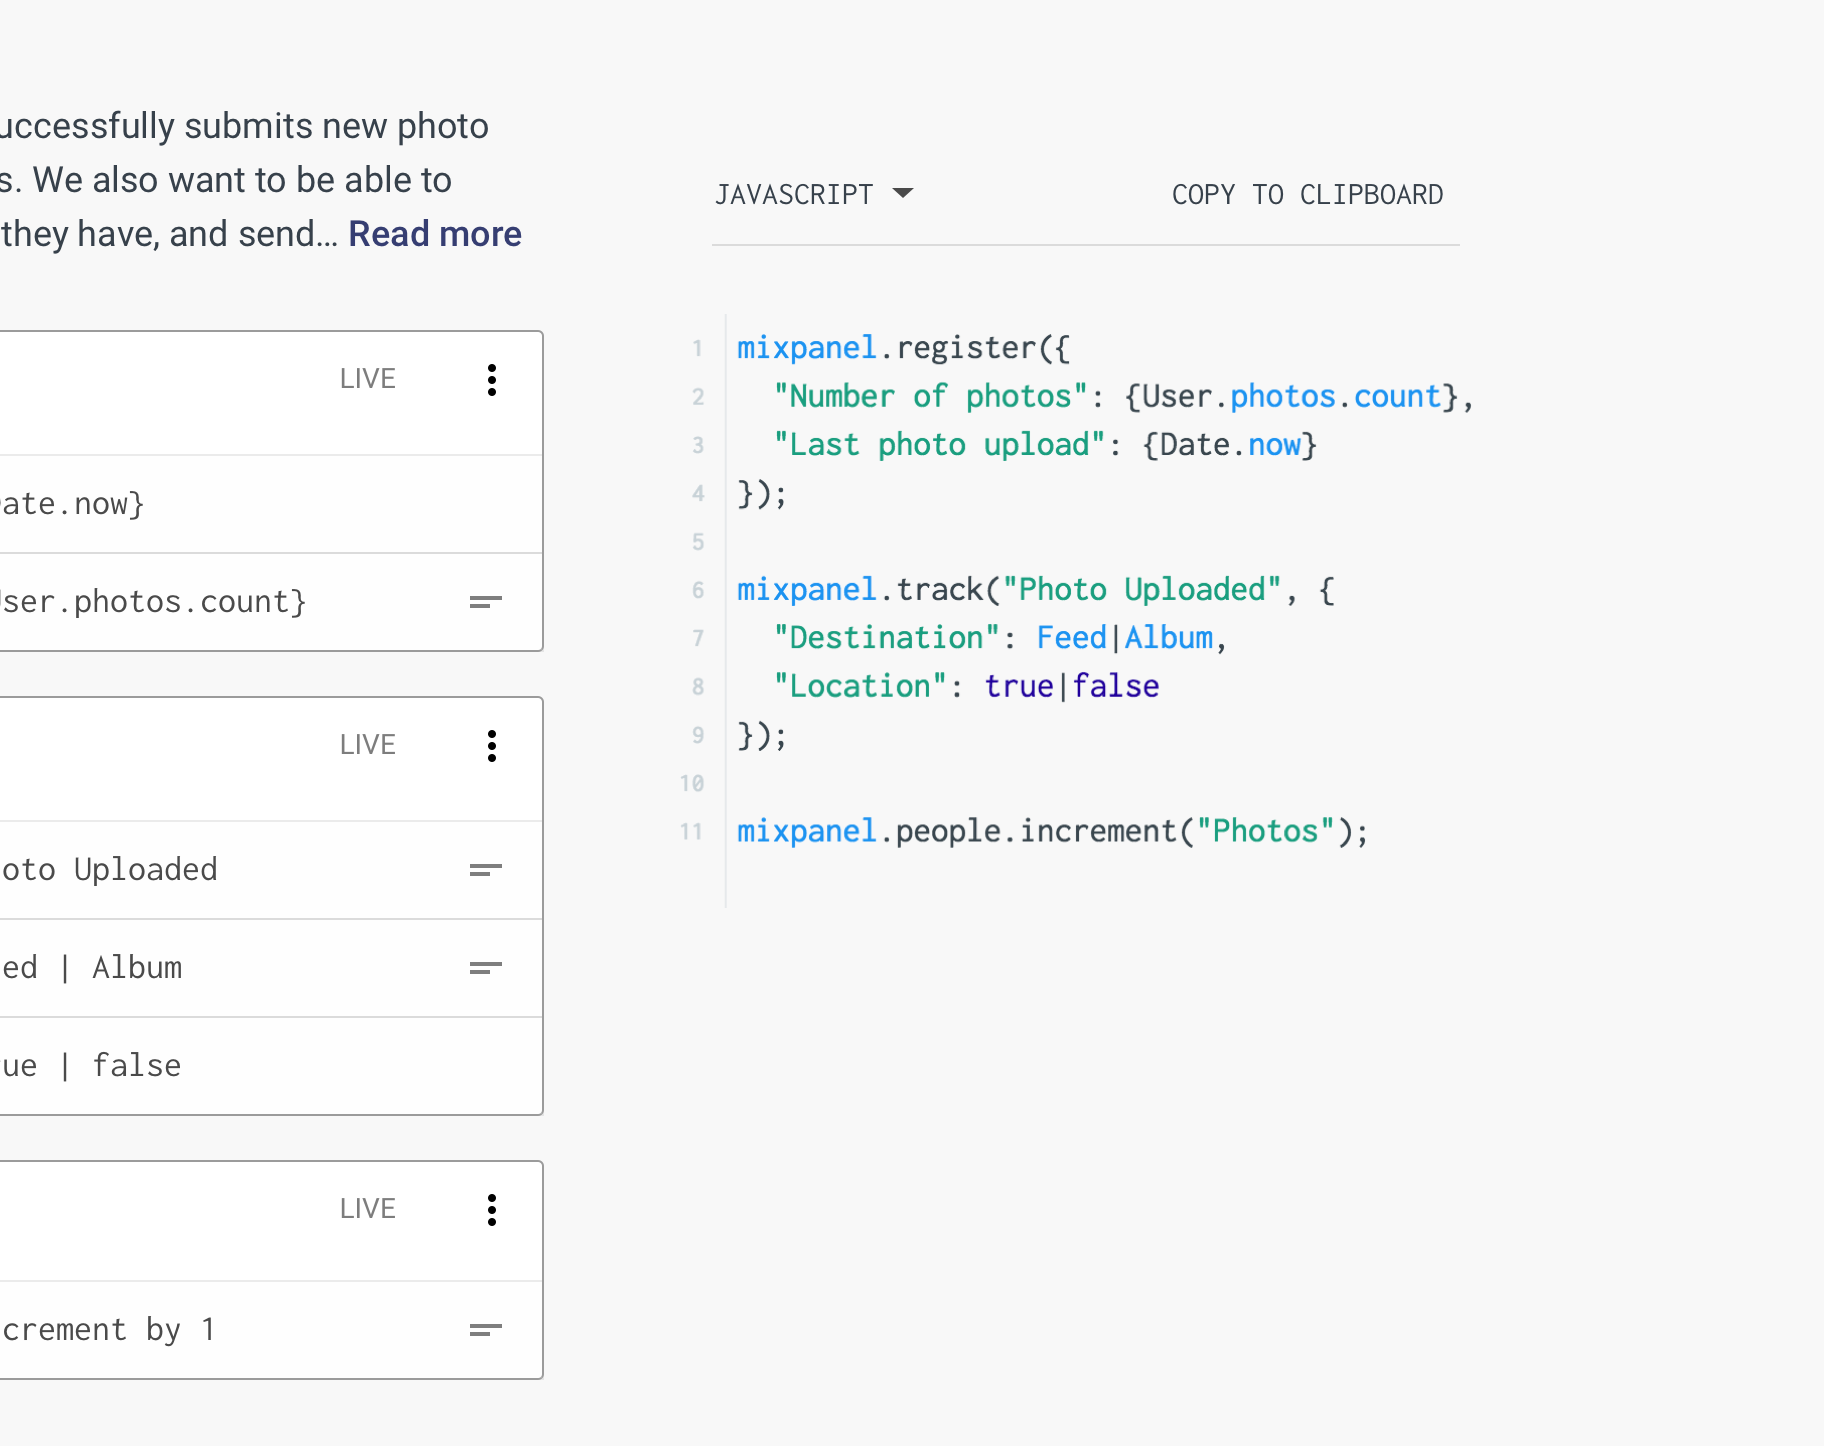Click the "Number of photos" string in the code
The image size is (1824, 1446).
(x=930, y=397)
